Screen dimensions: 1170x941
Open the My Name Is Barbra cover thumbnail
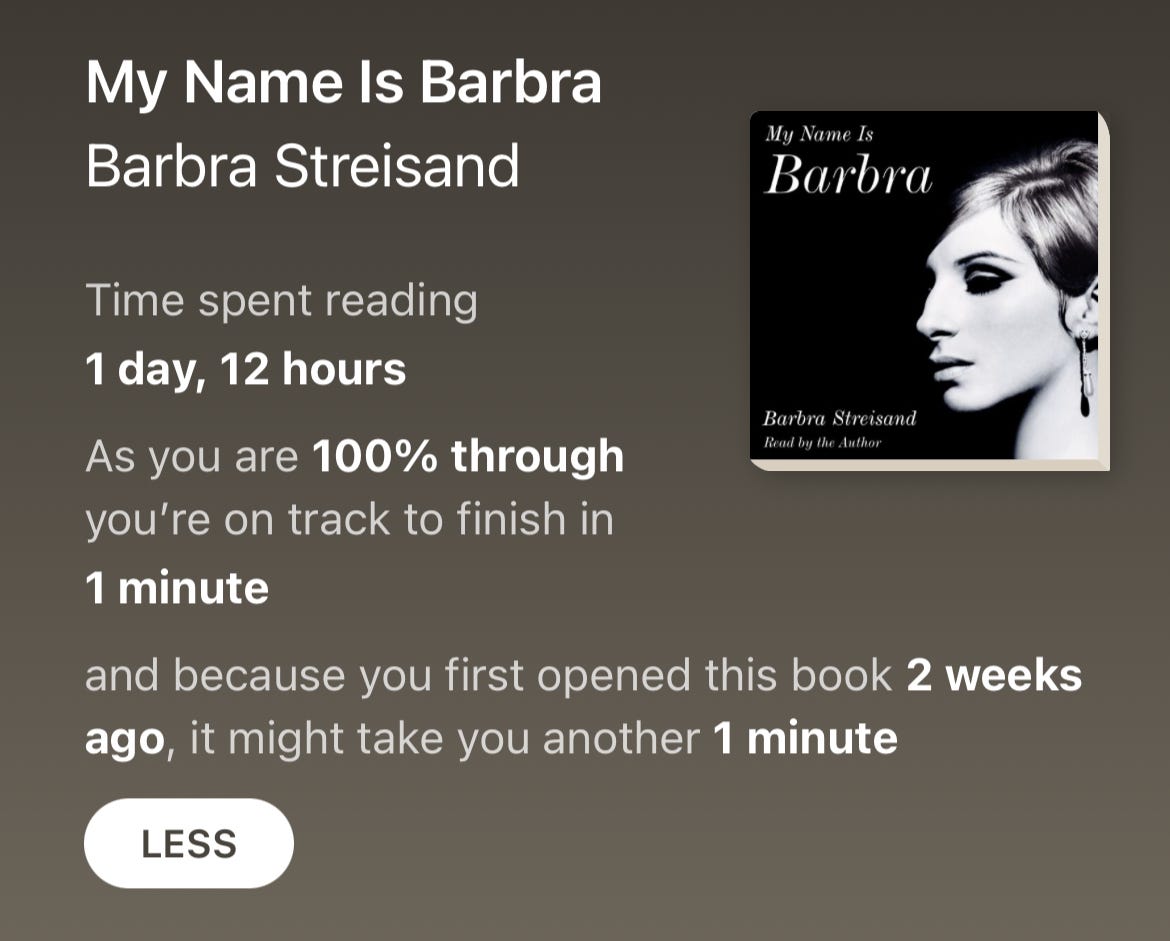929,291
